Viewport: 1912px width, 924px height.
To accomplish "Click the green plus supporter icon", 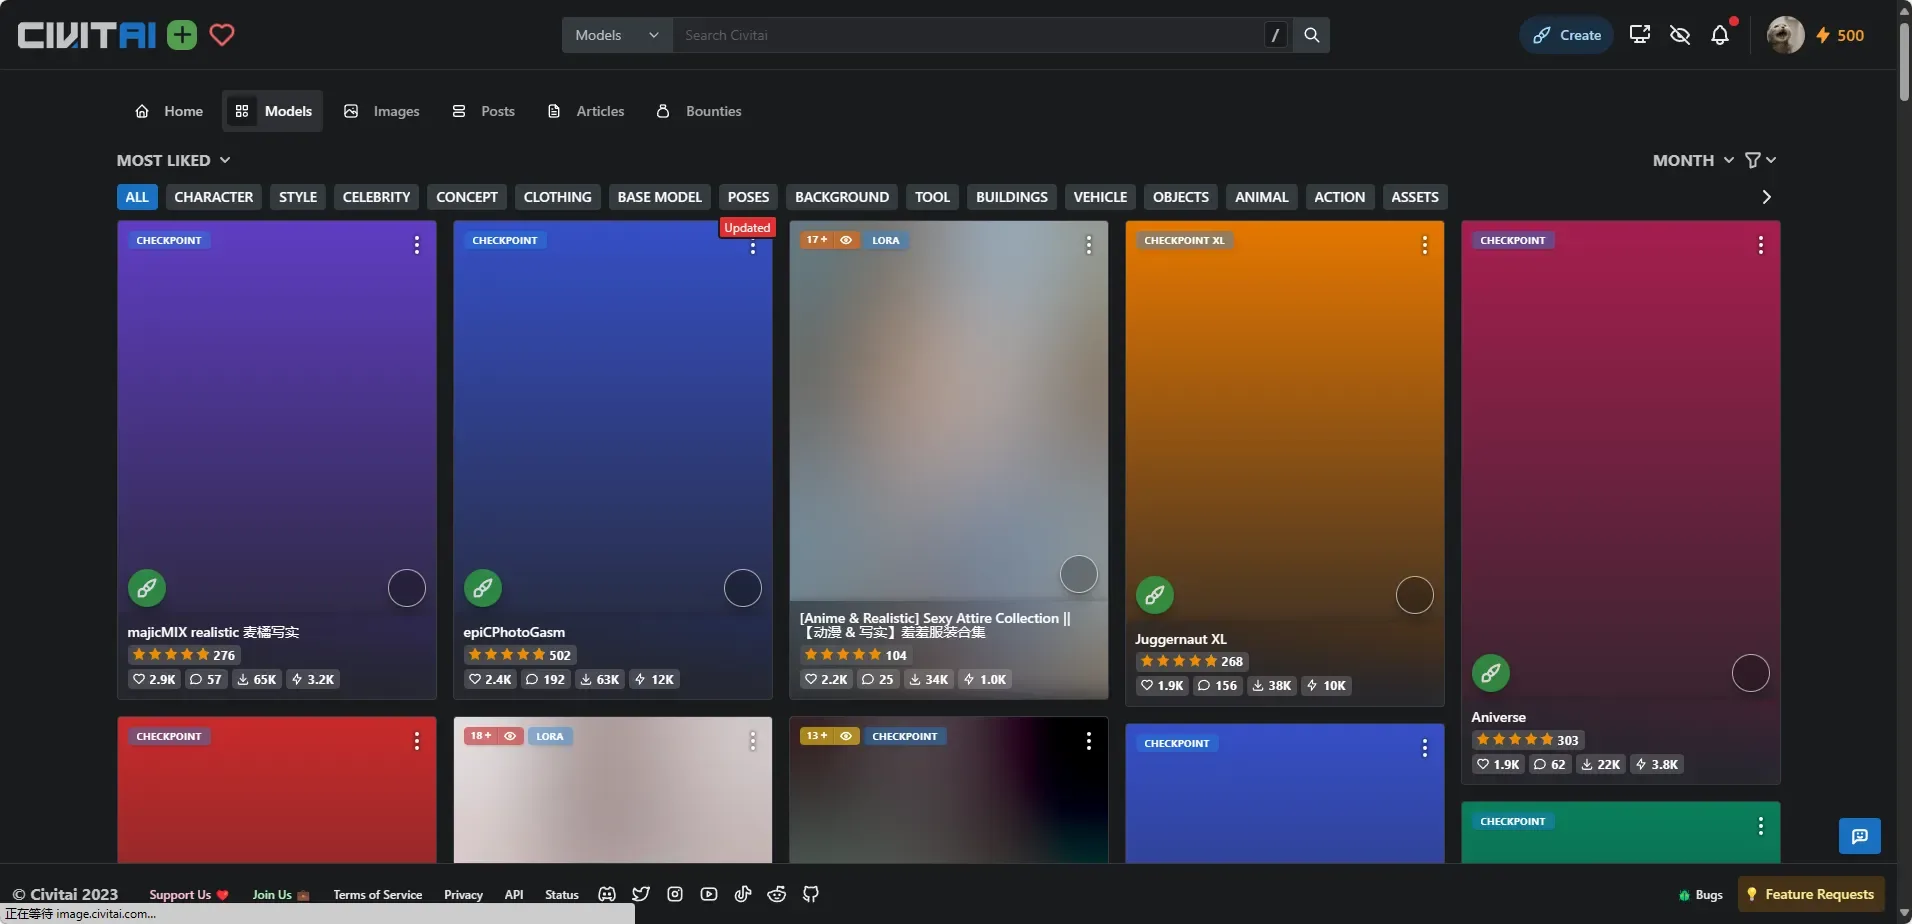I will 181,35.
